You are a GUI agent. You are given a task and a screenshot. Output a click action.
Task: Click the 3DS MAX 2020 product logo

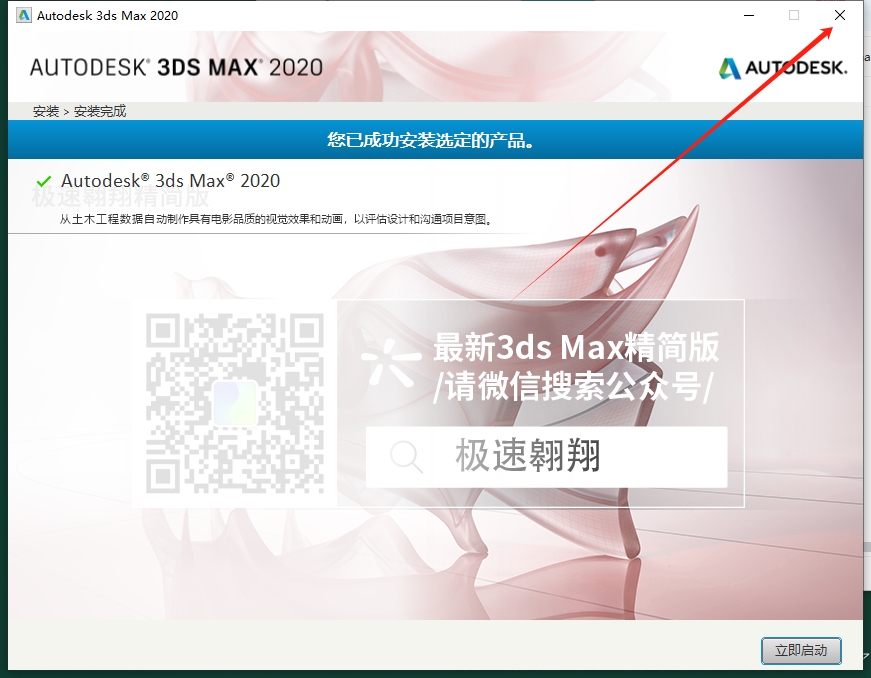point(170,66)
